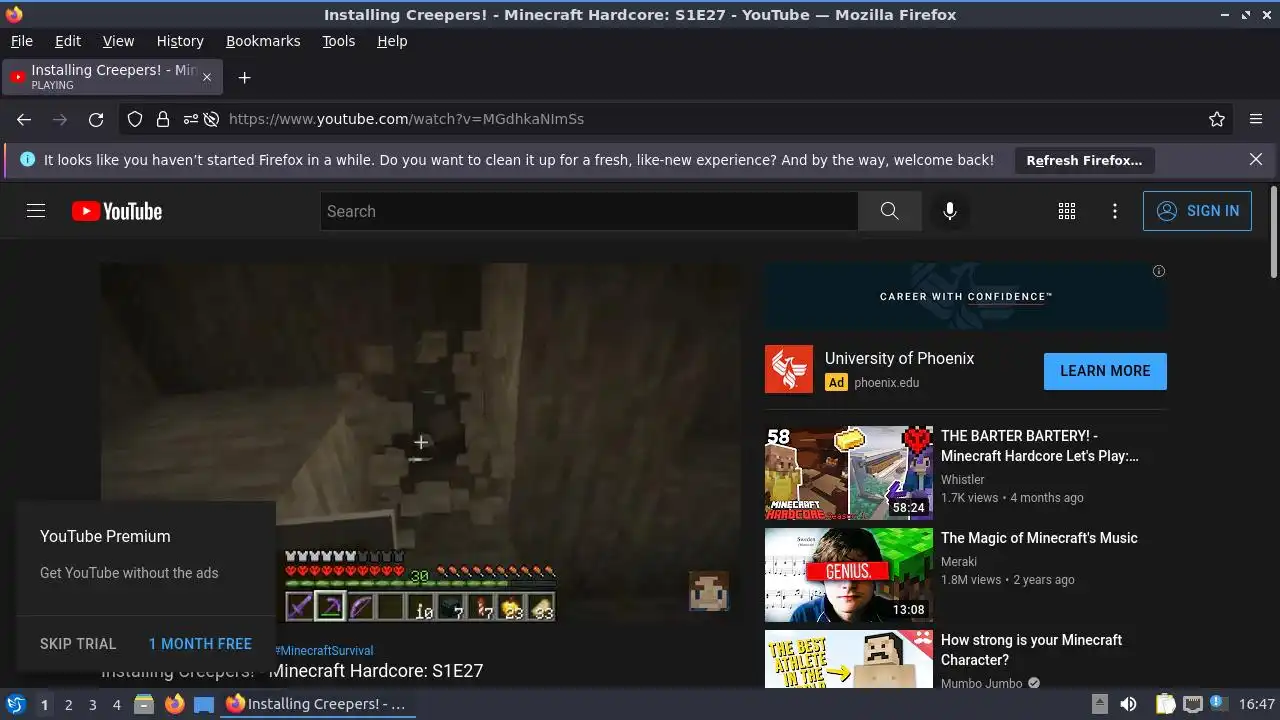1280x720 pixels.
Task: Click the autoplay blocked icon in address bar
Action: 211,119
